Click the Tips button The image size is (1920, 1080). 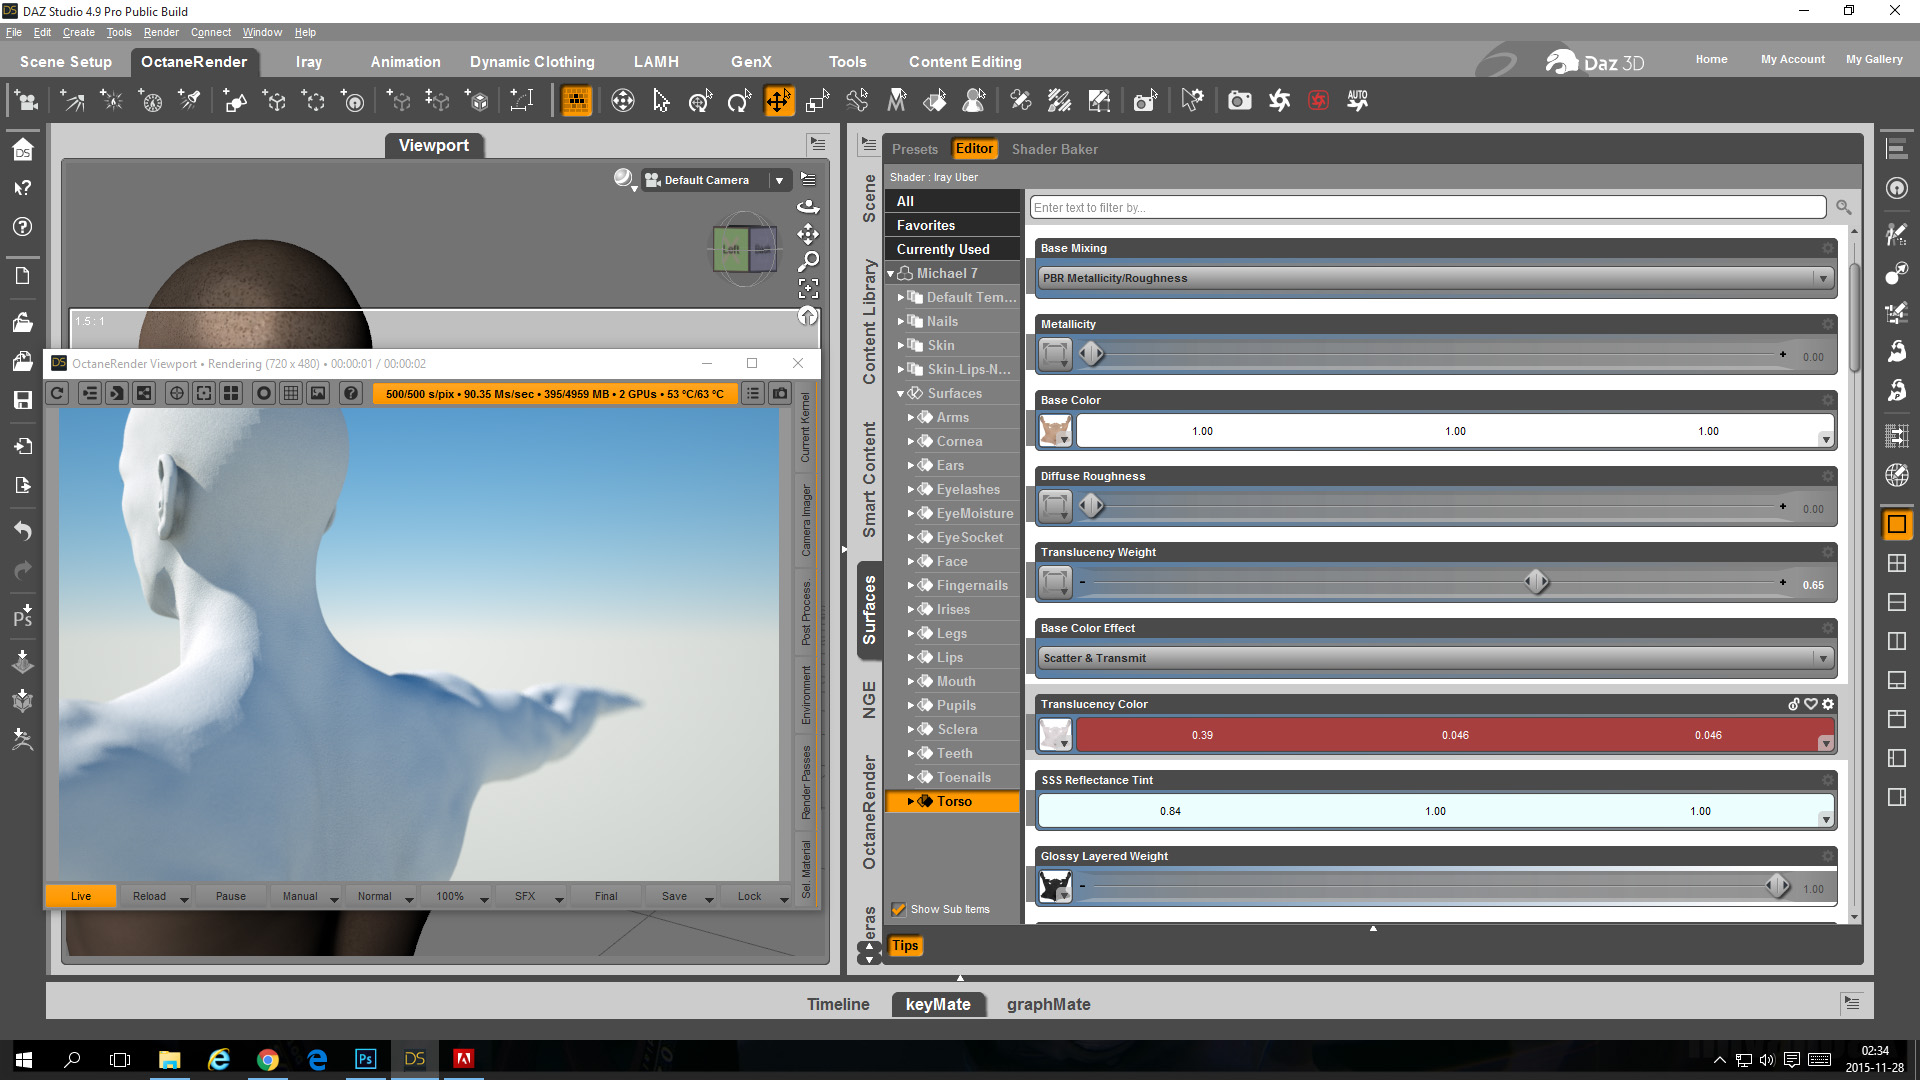click(x=905, y=945)
